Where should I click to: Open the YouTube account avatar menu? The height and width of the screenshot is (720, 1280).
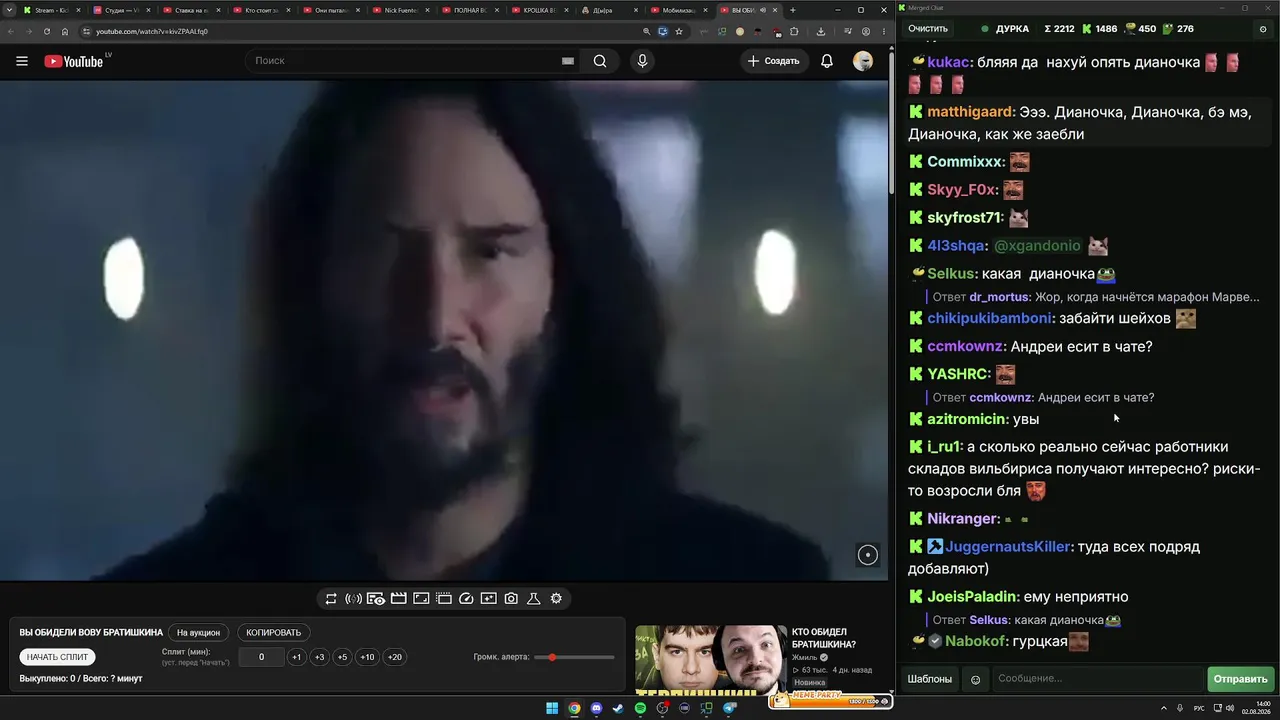click(x=862, y=61)
